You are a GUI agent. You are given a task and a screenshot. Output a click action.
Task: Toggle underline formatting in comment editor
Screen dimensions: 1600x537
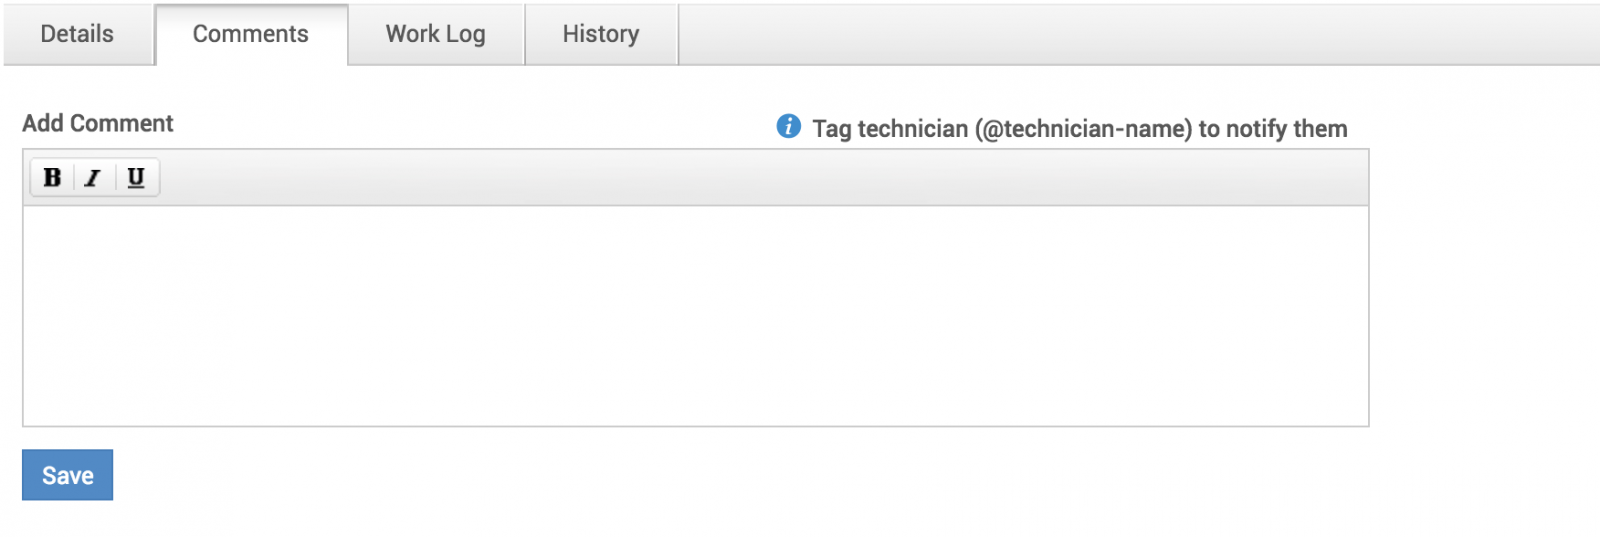coord(136,178)
